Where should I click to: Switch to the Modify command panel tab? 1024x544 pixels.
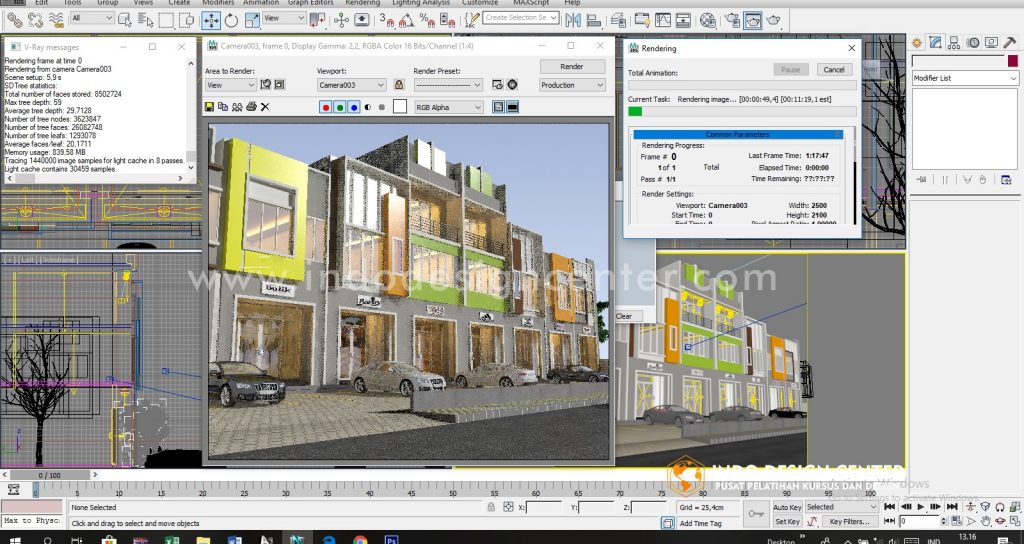tap(936, 43)
